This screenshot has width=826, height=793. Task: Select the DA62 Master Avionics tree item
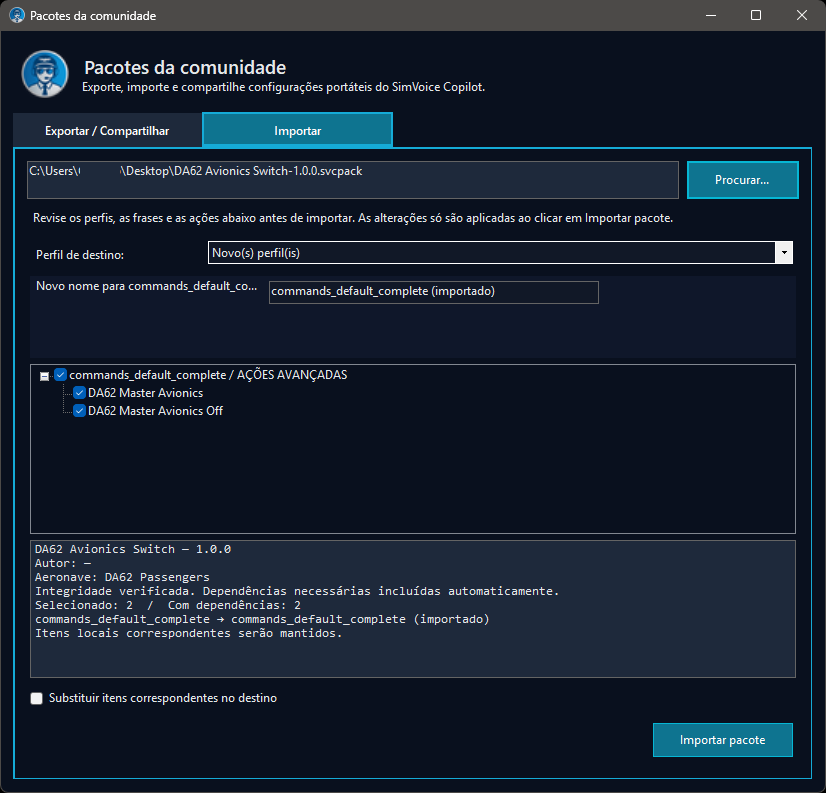point(145,393)
